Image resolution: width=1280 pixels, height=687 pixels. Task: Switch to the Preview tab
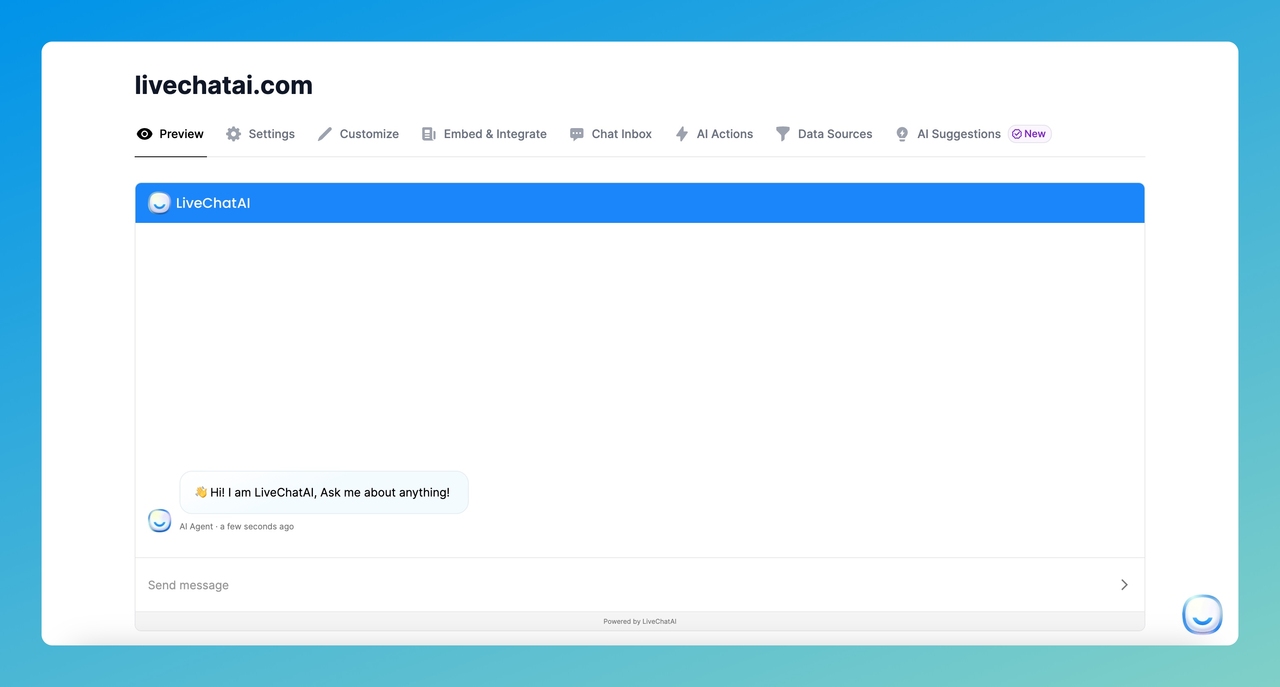[171, 134]
